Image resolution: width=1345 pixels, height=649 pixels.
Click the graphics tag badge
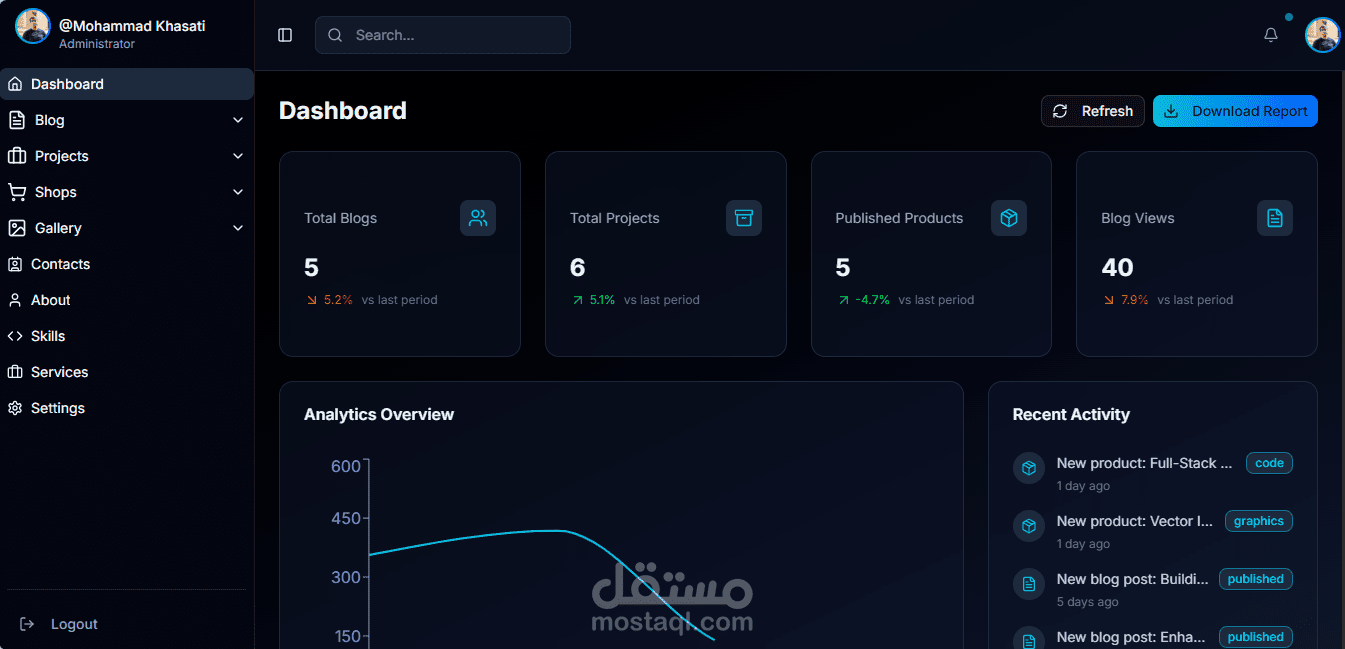(1258, 521)
